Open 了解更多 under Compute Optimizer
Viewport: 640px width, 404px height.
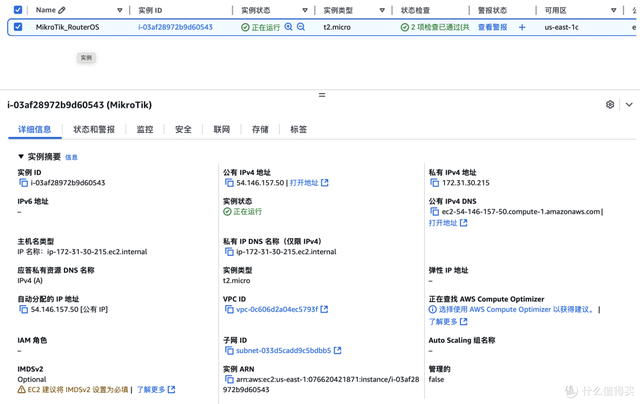[x=448, y=322]
